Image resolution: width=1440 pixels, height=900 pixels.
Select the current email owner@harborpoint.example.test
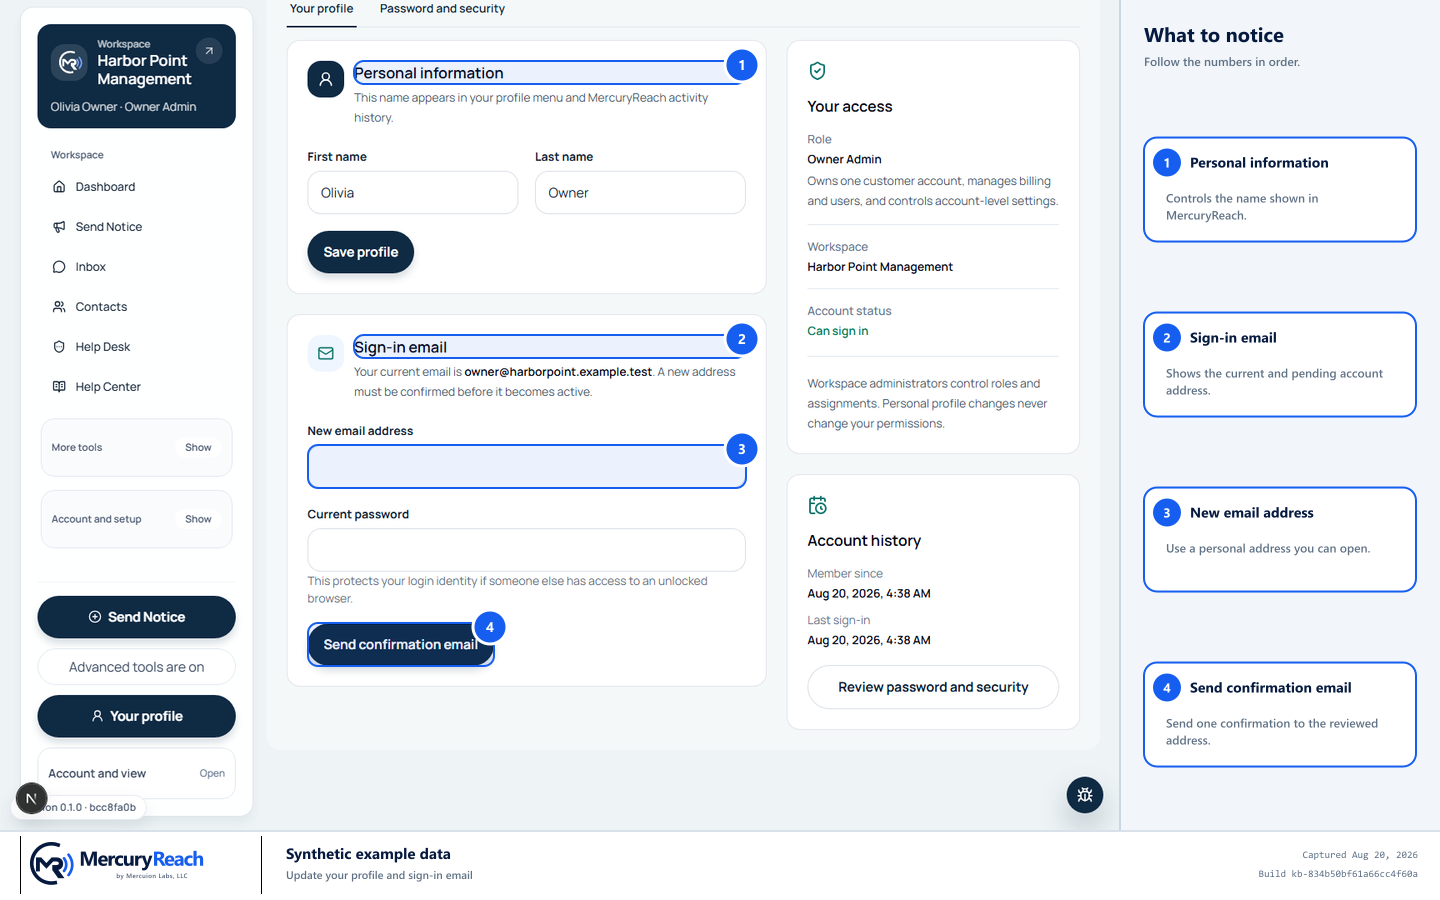click(x=558, y=372)
